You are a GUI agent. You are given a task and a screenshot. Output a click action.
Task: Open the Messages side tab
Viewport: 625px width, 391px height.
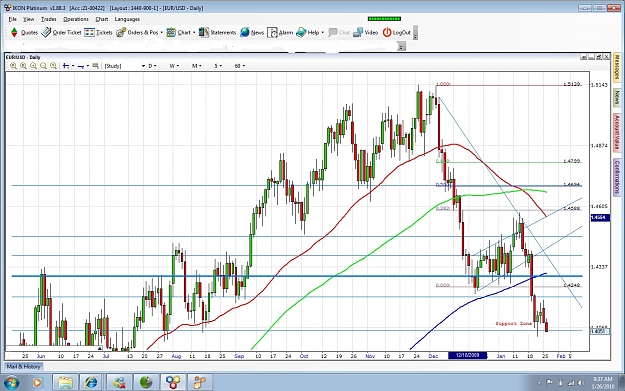(617, 67)
